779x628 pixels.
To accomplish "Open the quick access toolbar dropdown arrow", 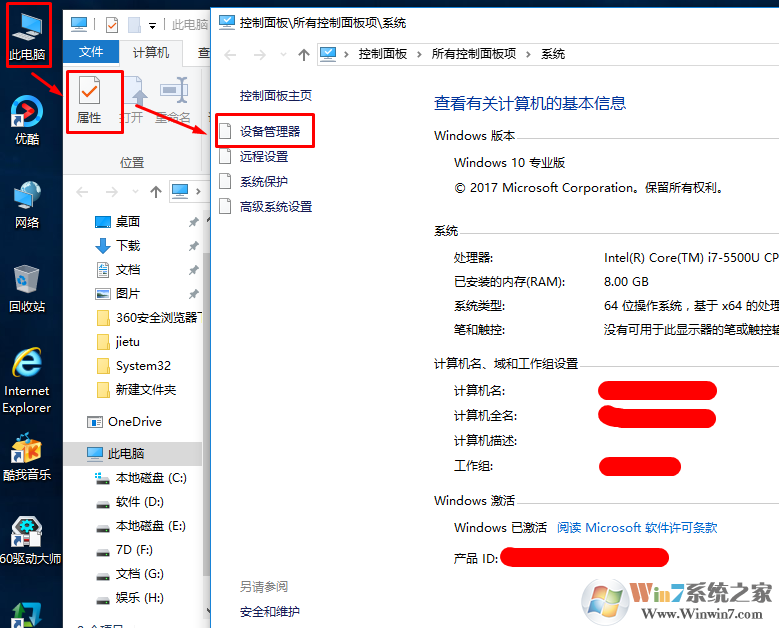I will pos(153,25).
